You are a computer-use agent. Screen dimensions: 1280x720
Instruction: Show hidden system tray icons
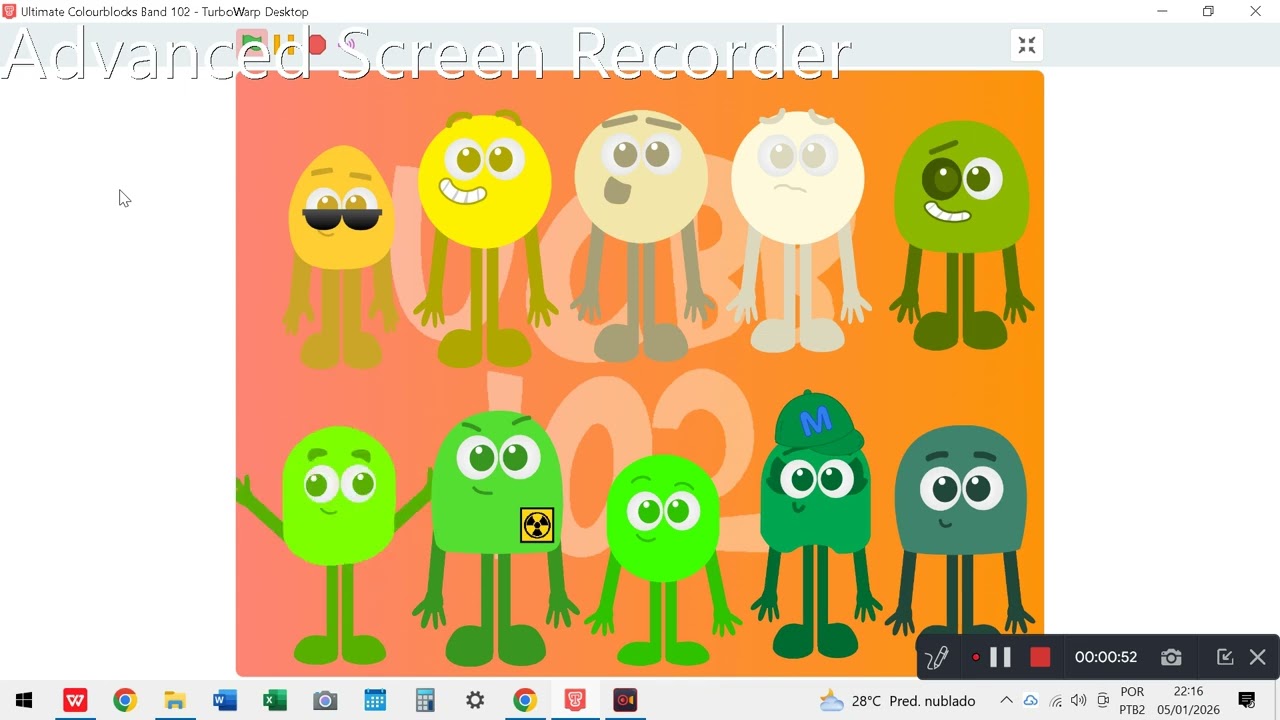(1006, 701)
